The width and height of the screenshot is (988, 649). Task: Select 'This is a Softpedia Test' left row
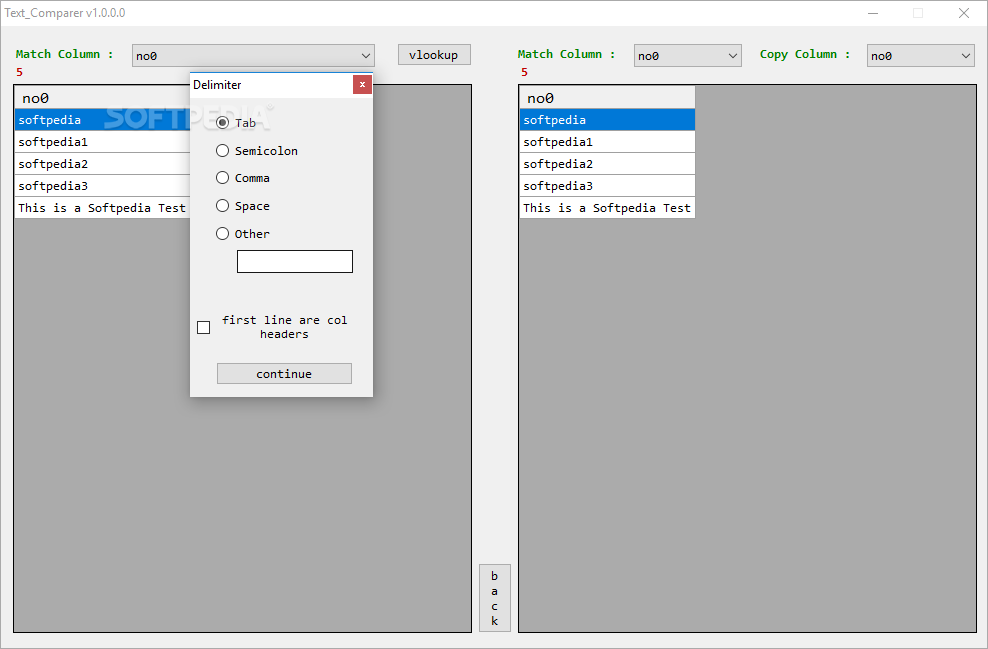(102, 208)
